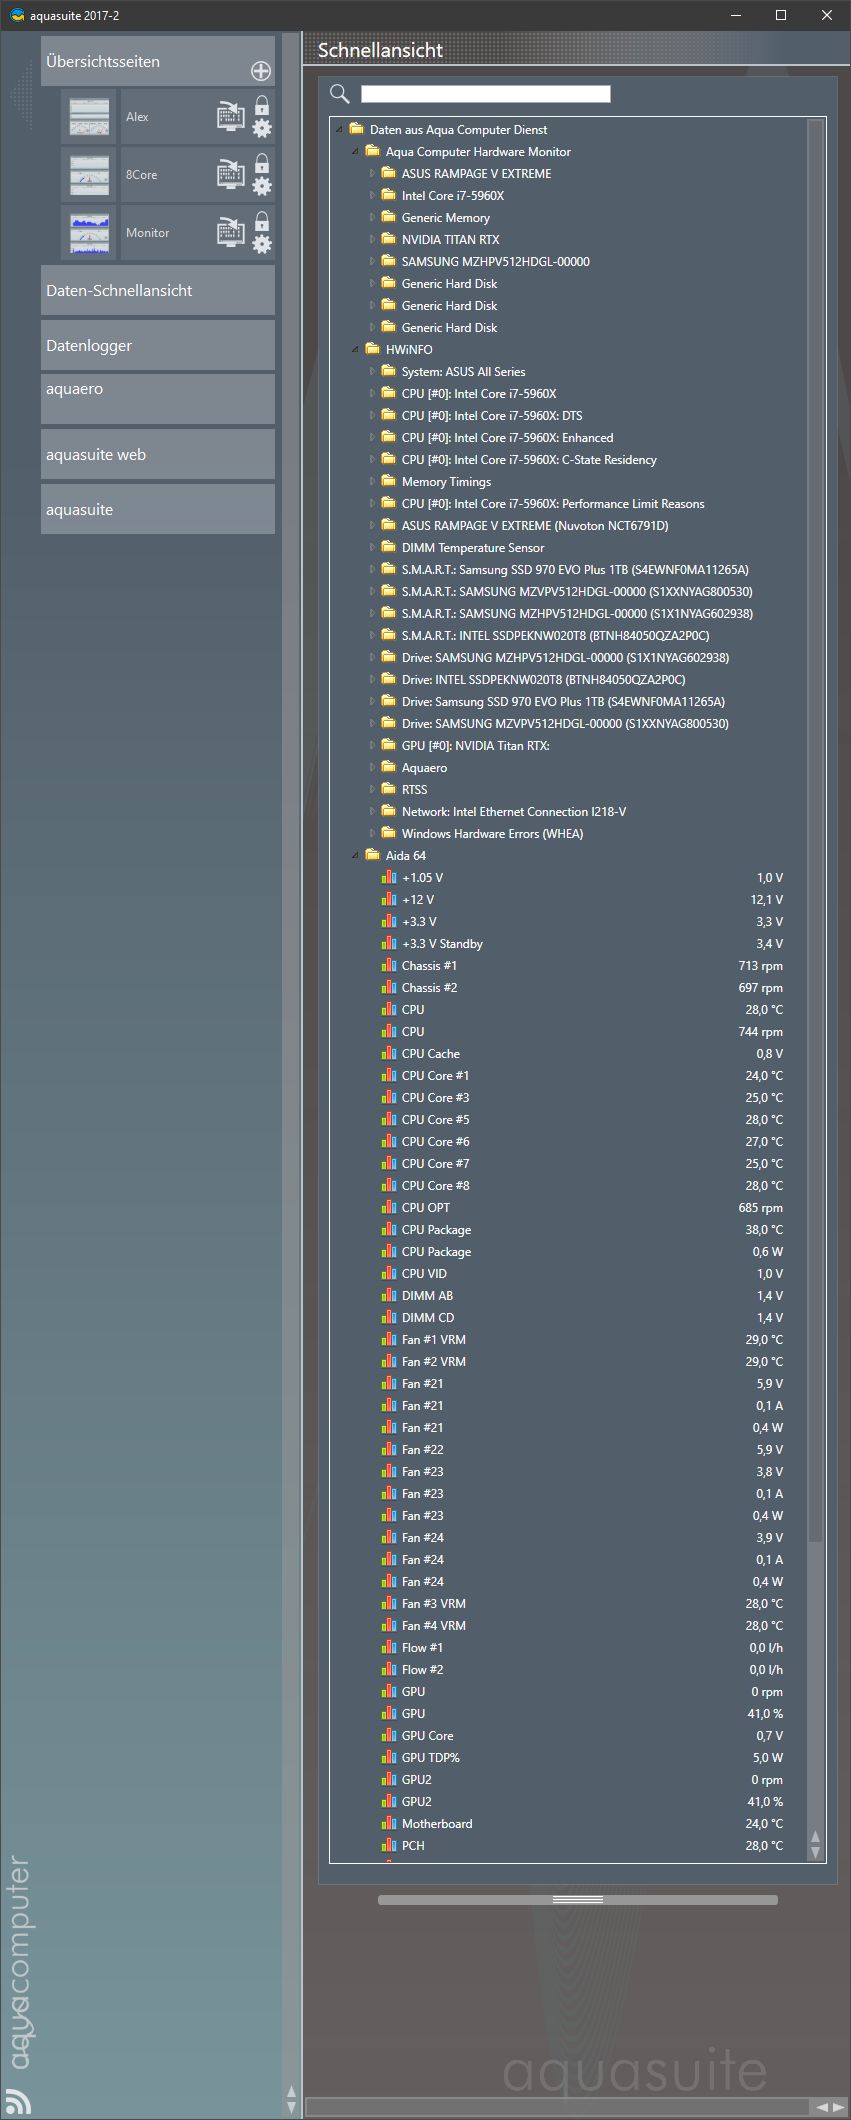Image resolution: width=851 pixels, height=2120 pixels.
Task: Select the GPU Core sensor chart icon
Action: [x=389, y=1735]
